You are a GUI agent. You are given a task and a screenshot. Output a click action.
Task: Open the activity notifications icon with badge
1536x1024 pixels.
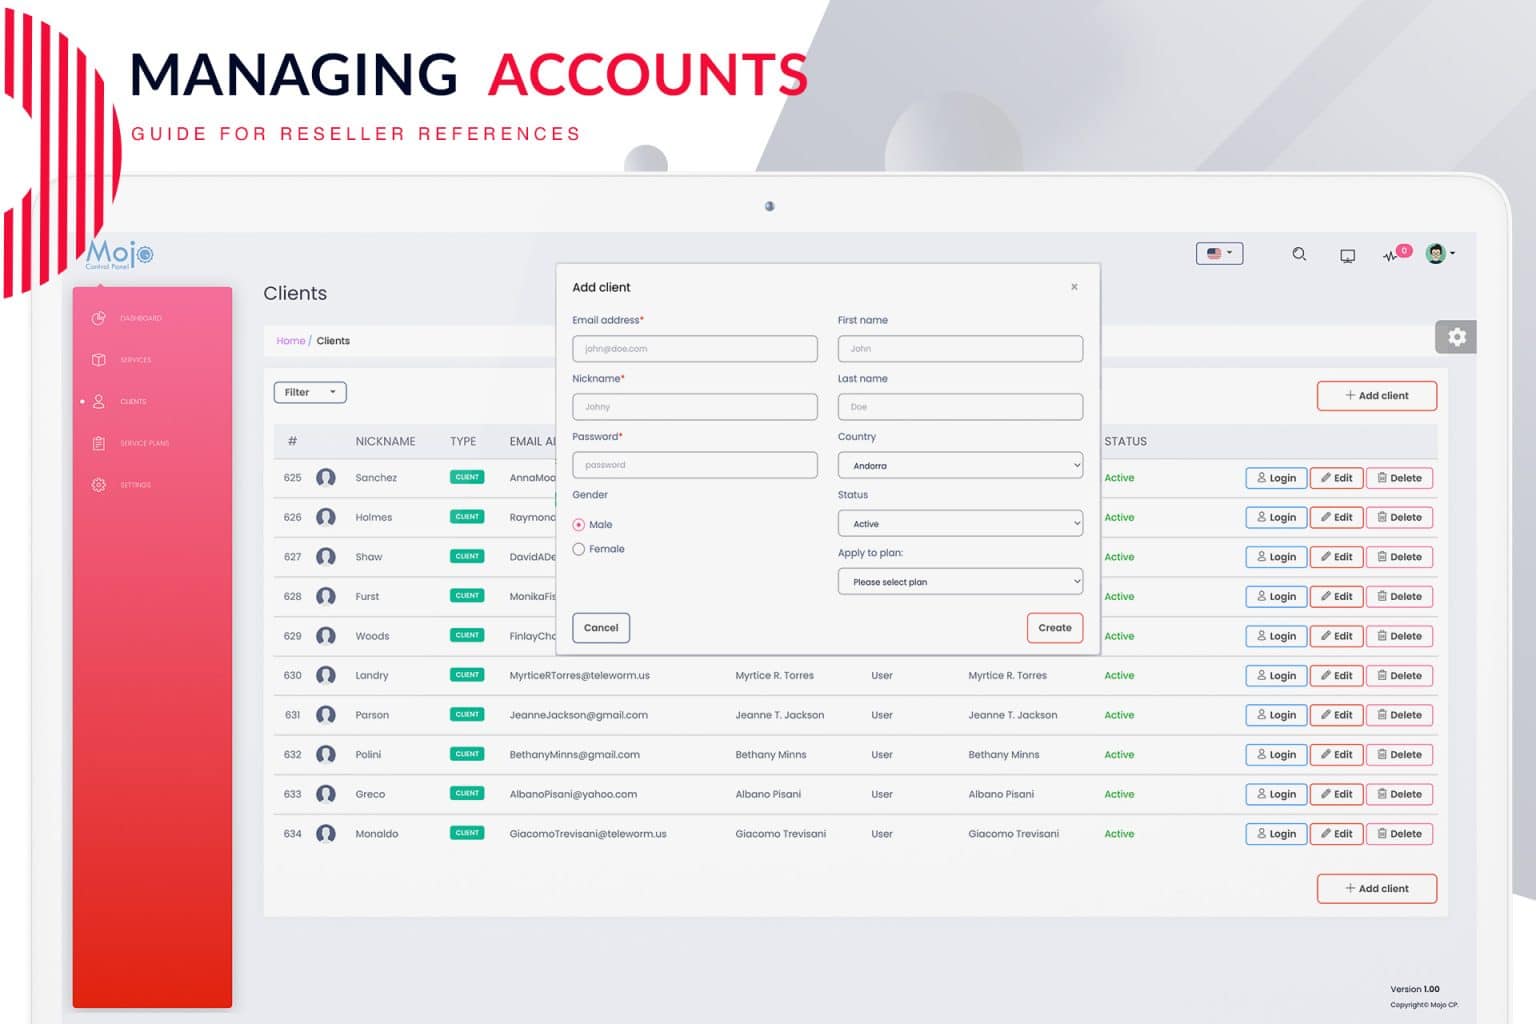[x=1397, y=254]
